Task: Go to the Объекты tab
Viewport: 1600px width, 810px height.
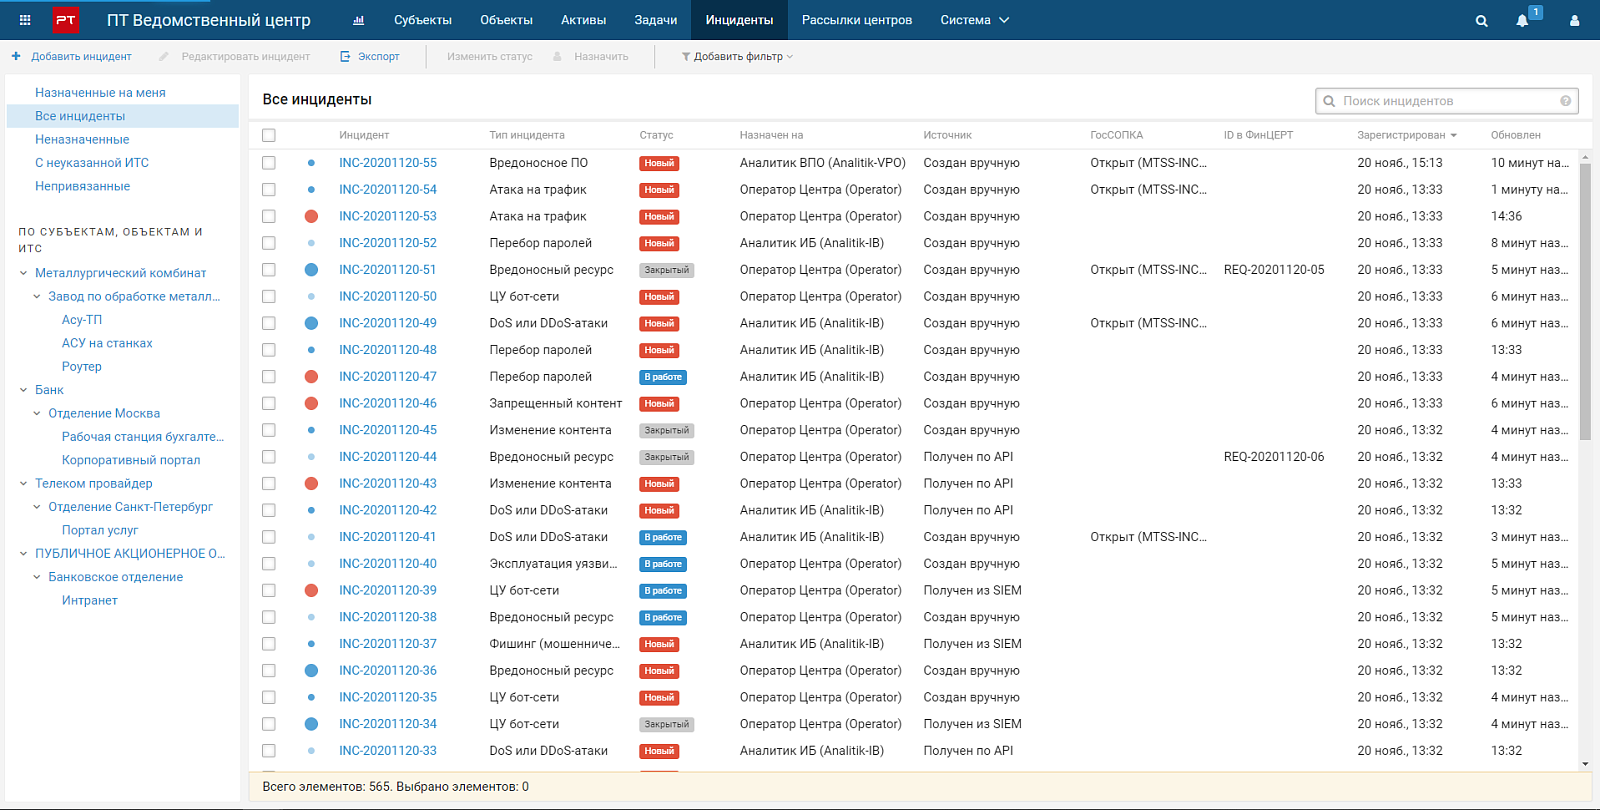Action: coord(506,20)
